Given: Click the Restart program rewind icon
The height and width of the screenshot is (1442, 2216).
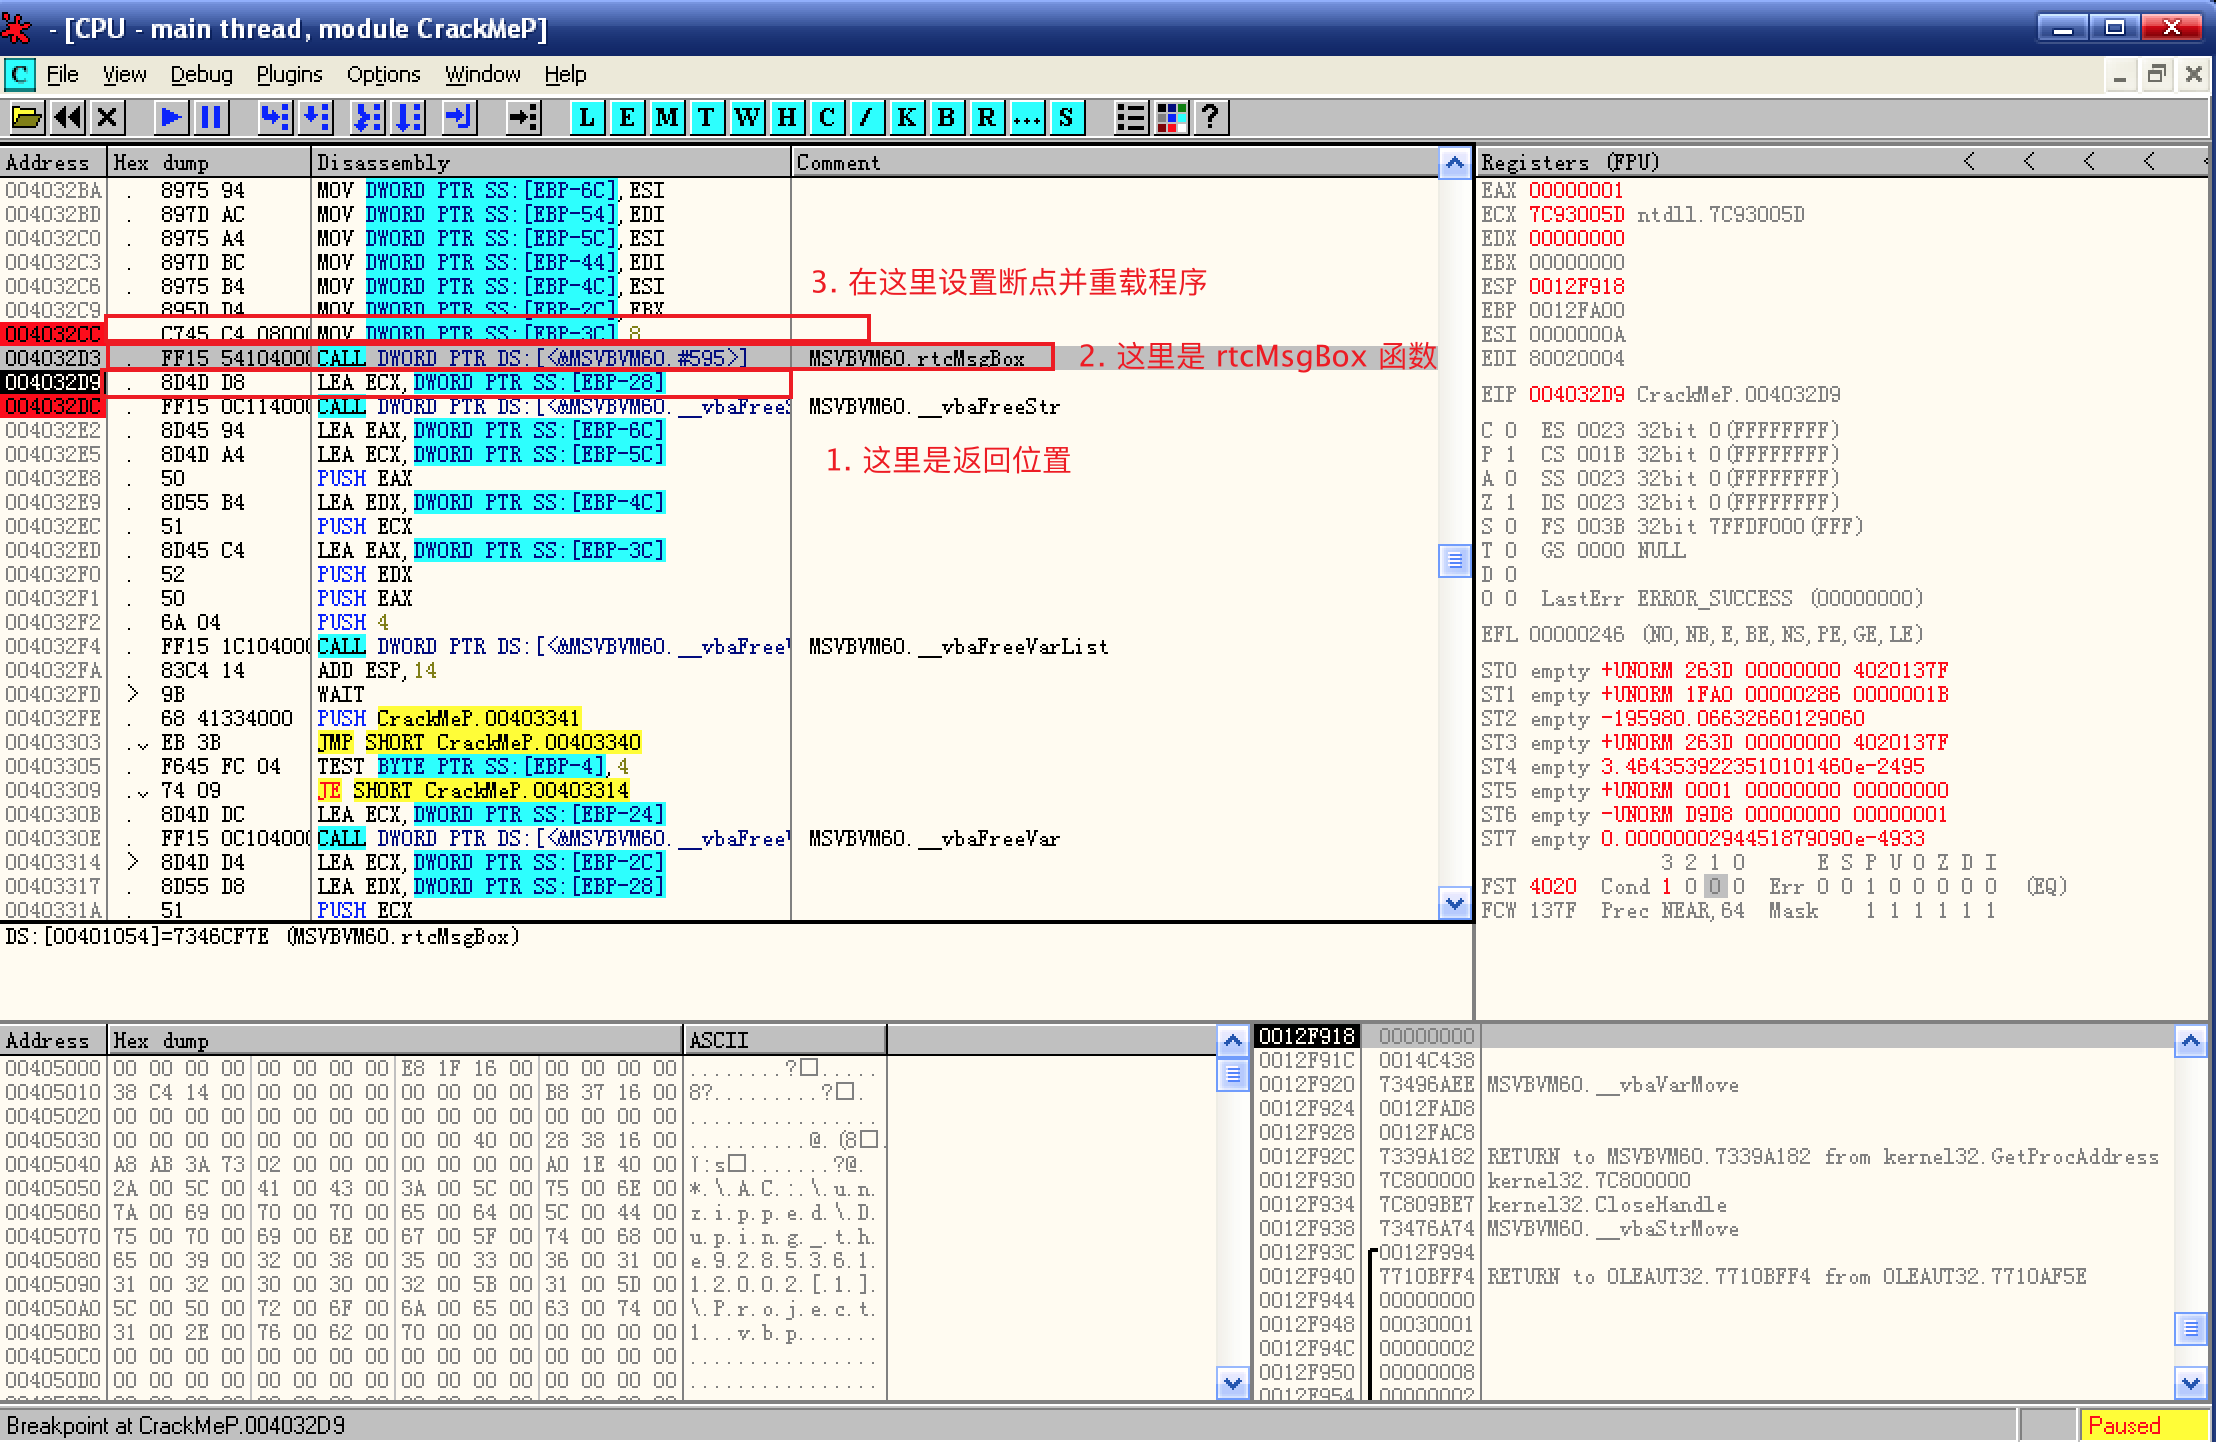Looking at the screenshot, I should click(68, 118).
